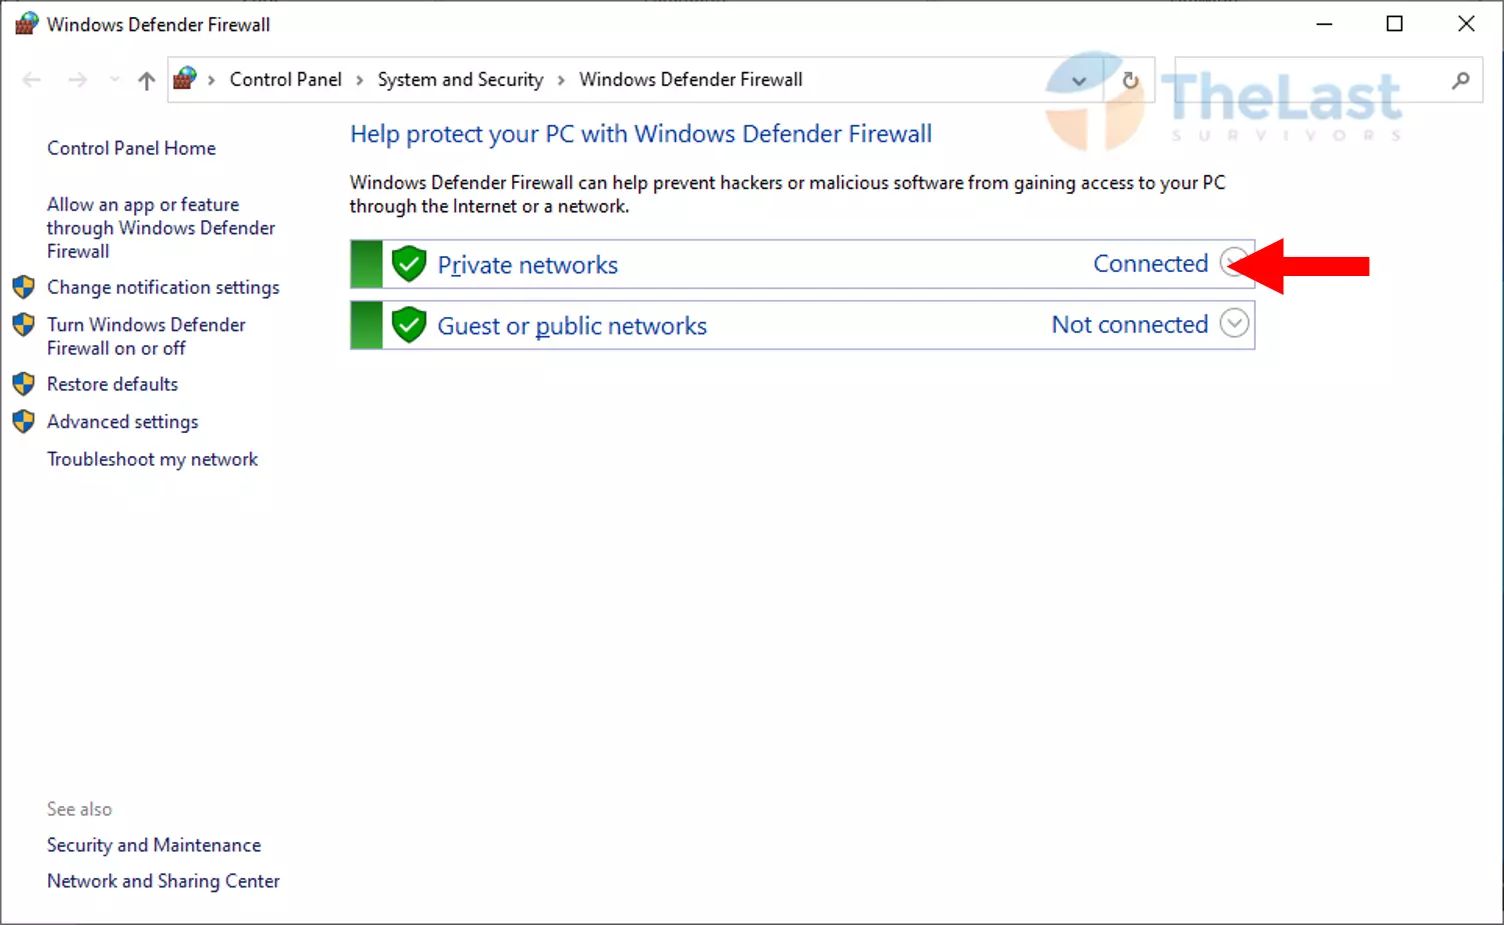This screenshot has width=1504, height=925.
Task: Open Security and Maintenance link
Action: pos(154,845)
